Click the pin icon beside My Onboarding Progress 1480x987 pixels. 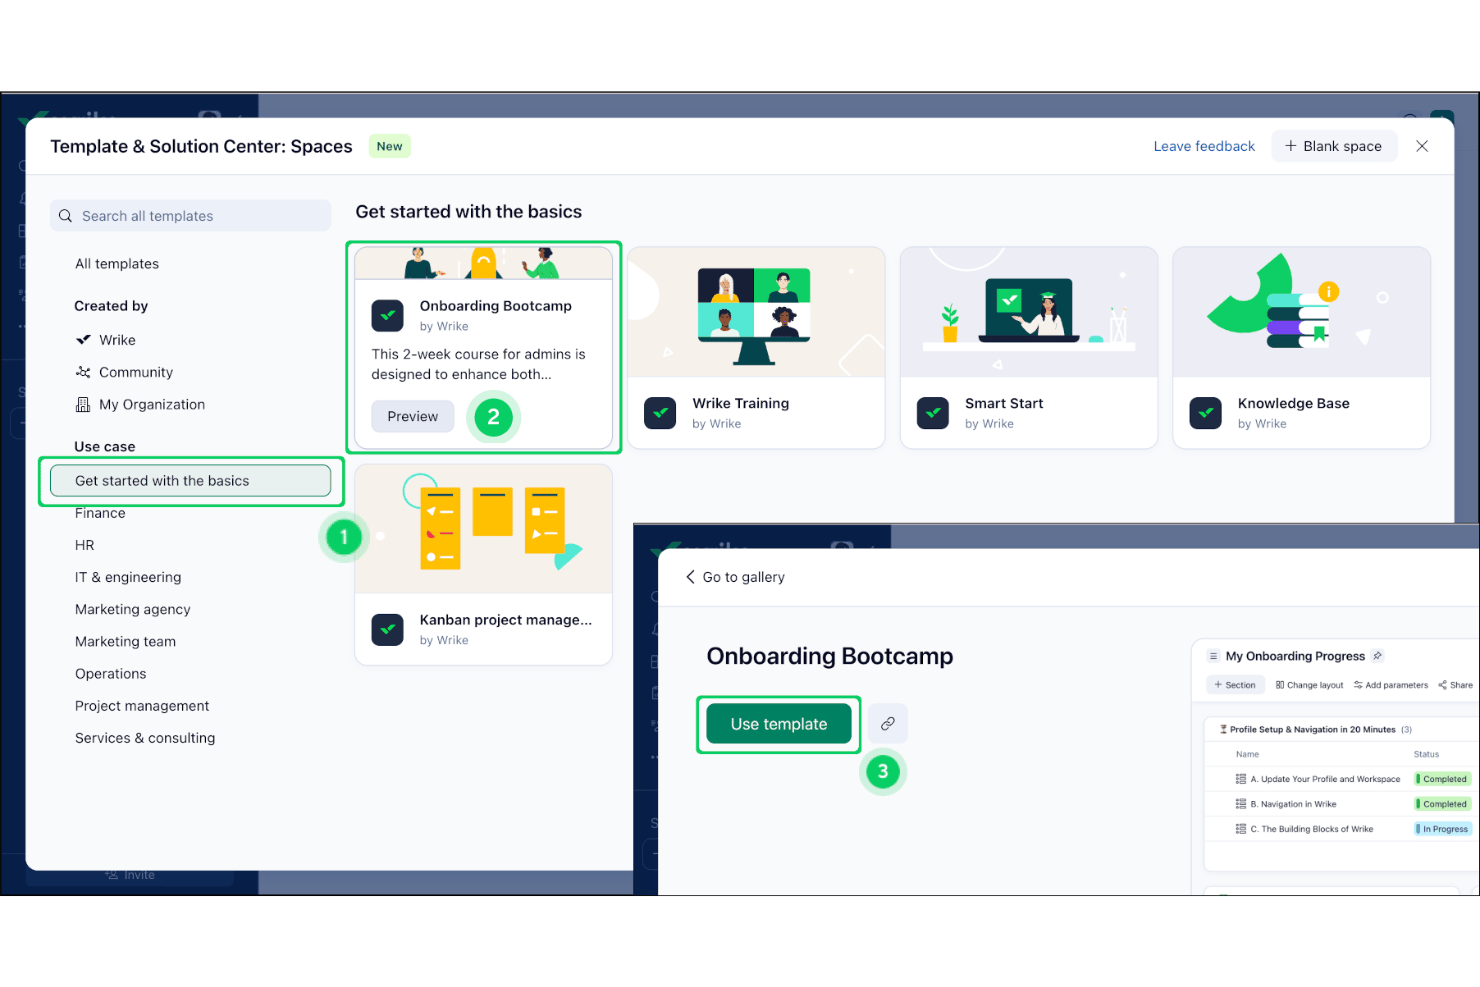[x=1377, y=656]
